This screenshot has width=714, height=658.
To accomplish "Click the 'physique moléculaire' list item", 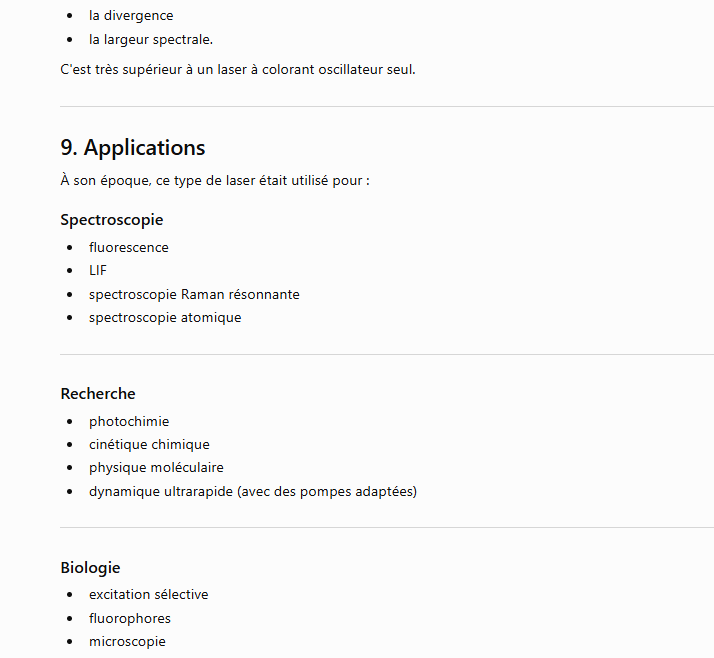I will (x=156, y=468).
